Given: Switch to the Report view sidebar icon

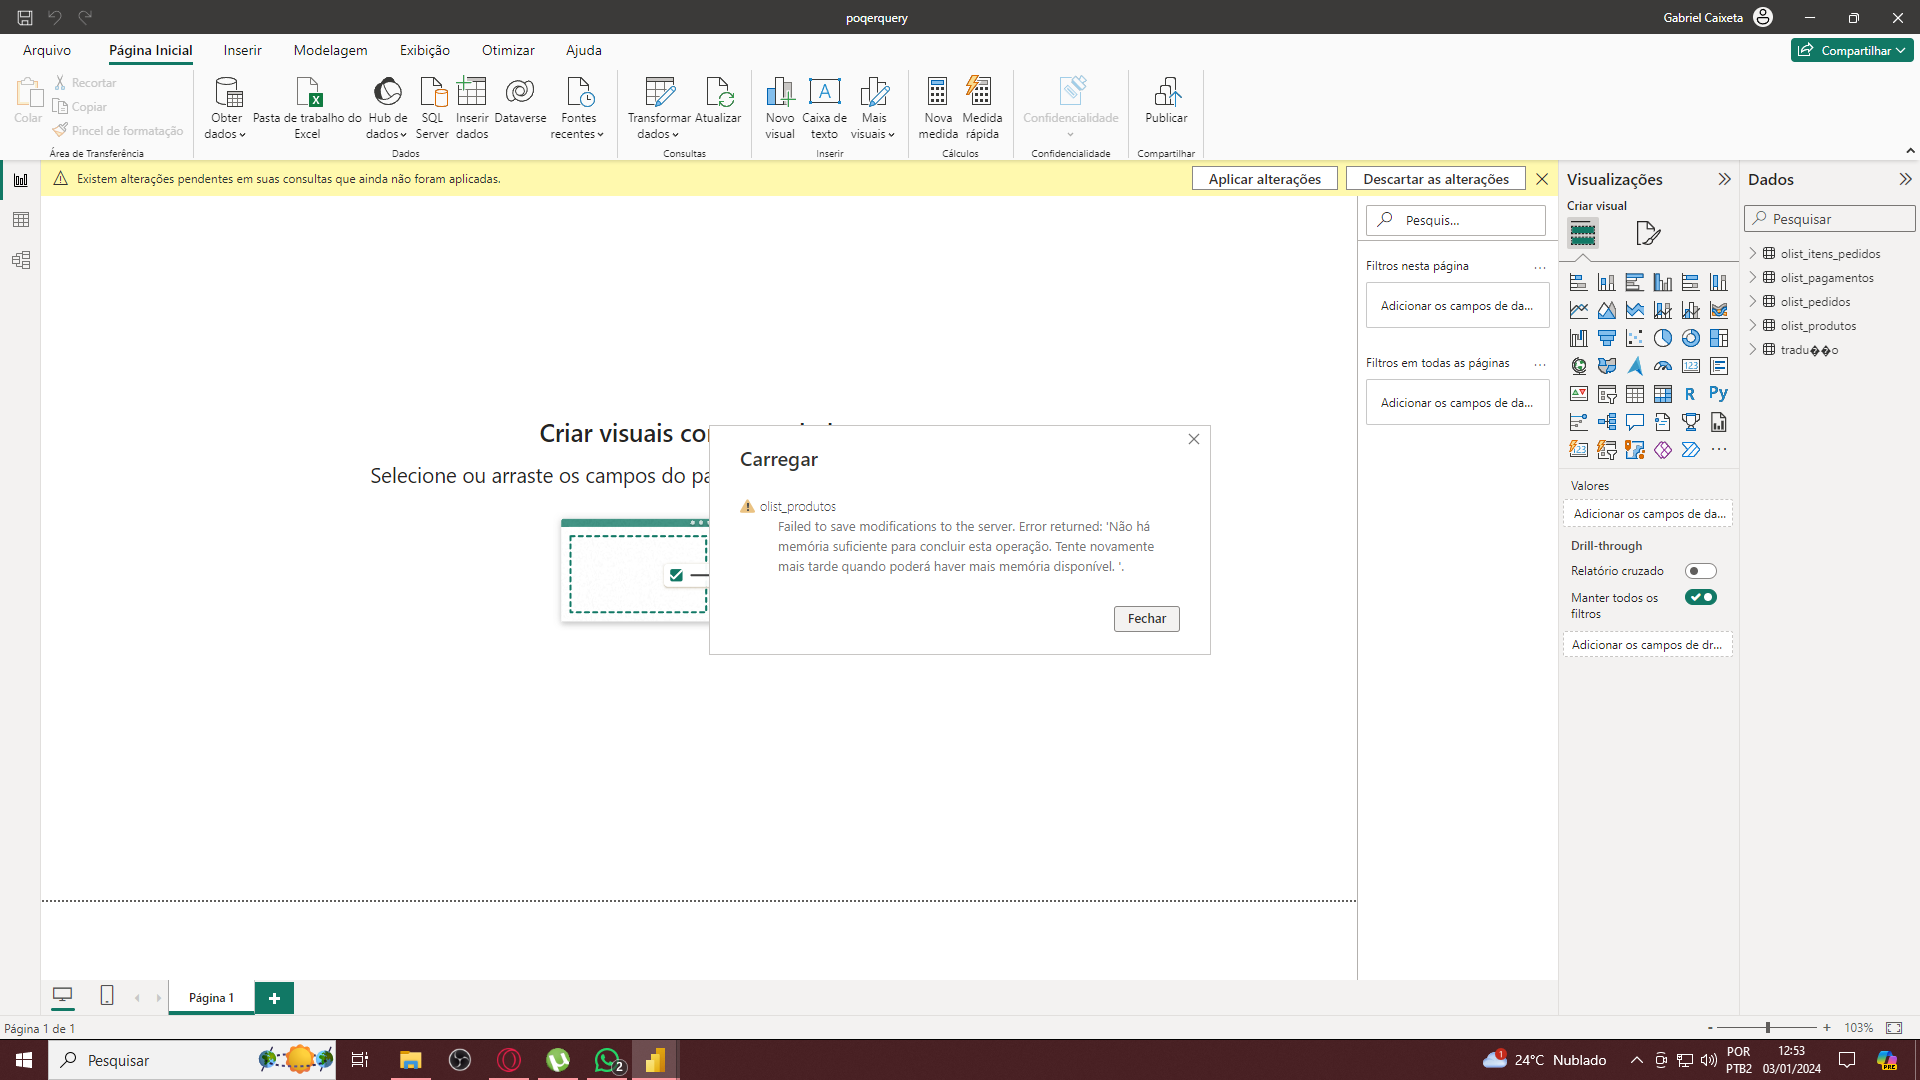Looking at the screenshot, I should [20, 180].
